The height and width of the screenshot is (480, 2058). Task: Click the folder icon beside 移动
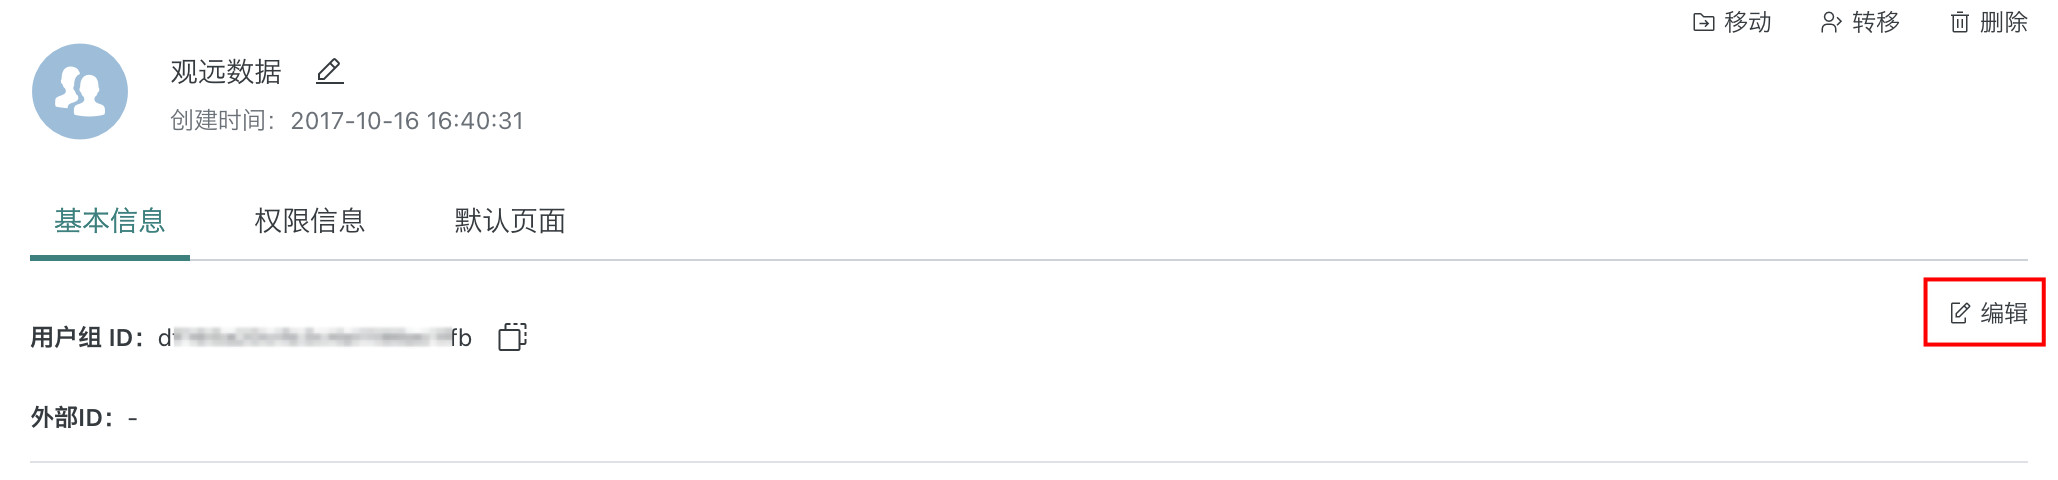click(x=1703, y=22)
